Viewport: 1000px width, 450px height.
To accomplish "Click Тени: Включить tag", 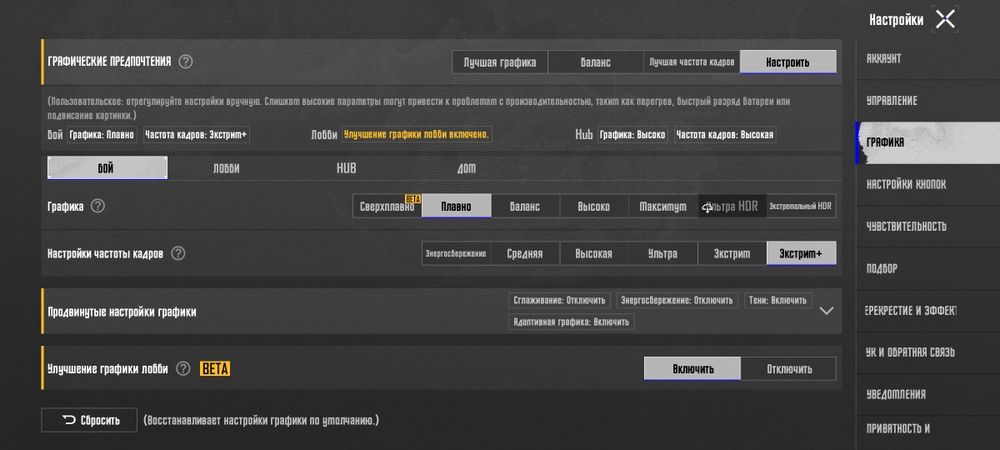I will (778, 300).
